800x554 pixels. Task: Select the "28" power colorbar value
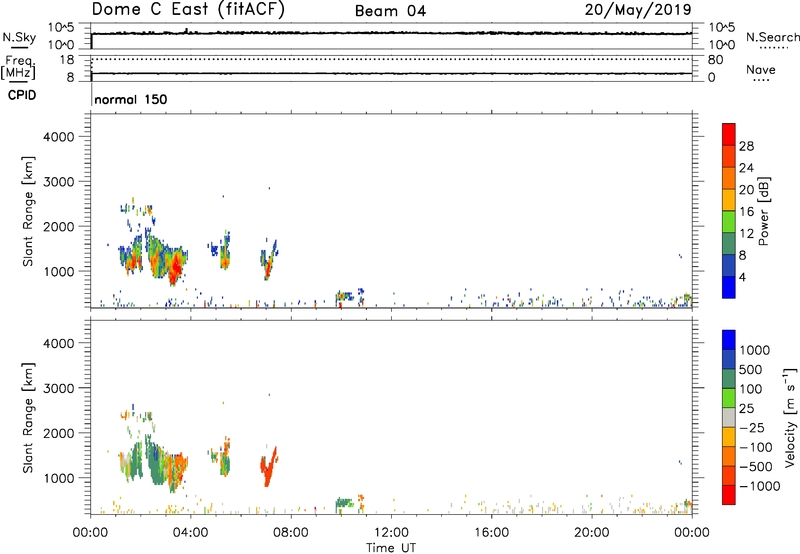(746, 146)
